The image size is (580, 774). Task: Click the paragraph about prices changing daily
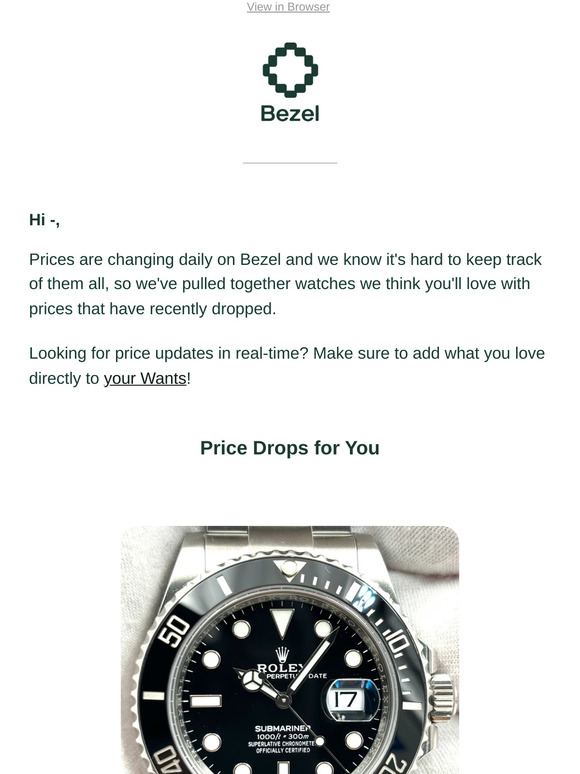[287, 284]
